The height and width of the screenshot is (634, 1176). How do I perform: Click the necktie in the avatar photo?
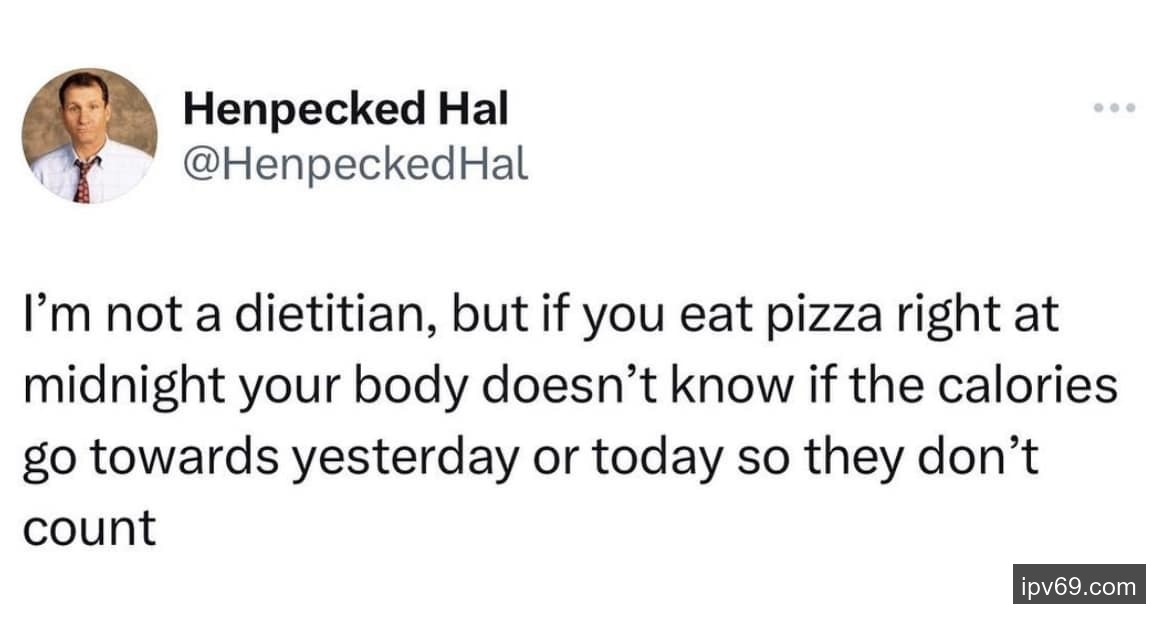tap(82, 180)
